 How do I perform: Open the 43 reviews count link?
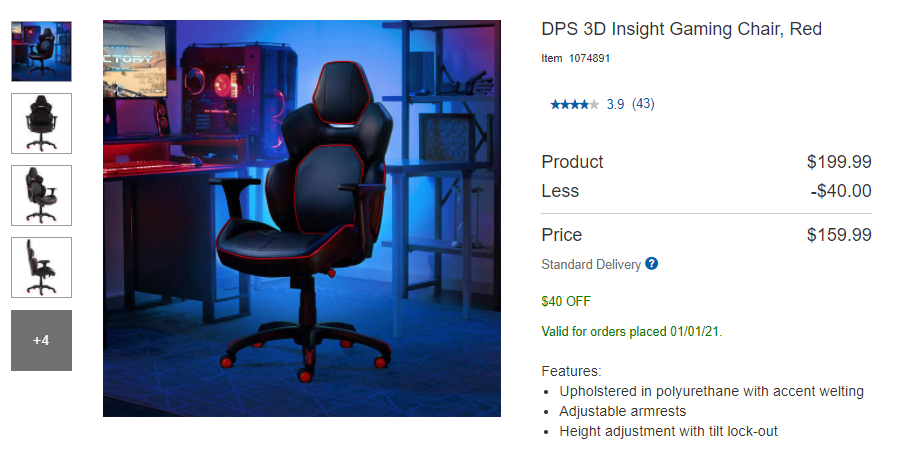643,104
